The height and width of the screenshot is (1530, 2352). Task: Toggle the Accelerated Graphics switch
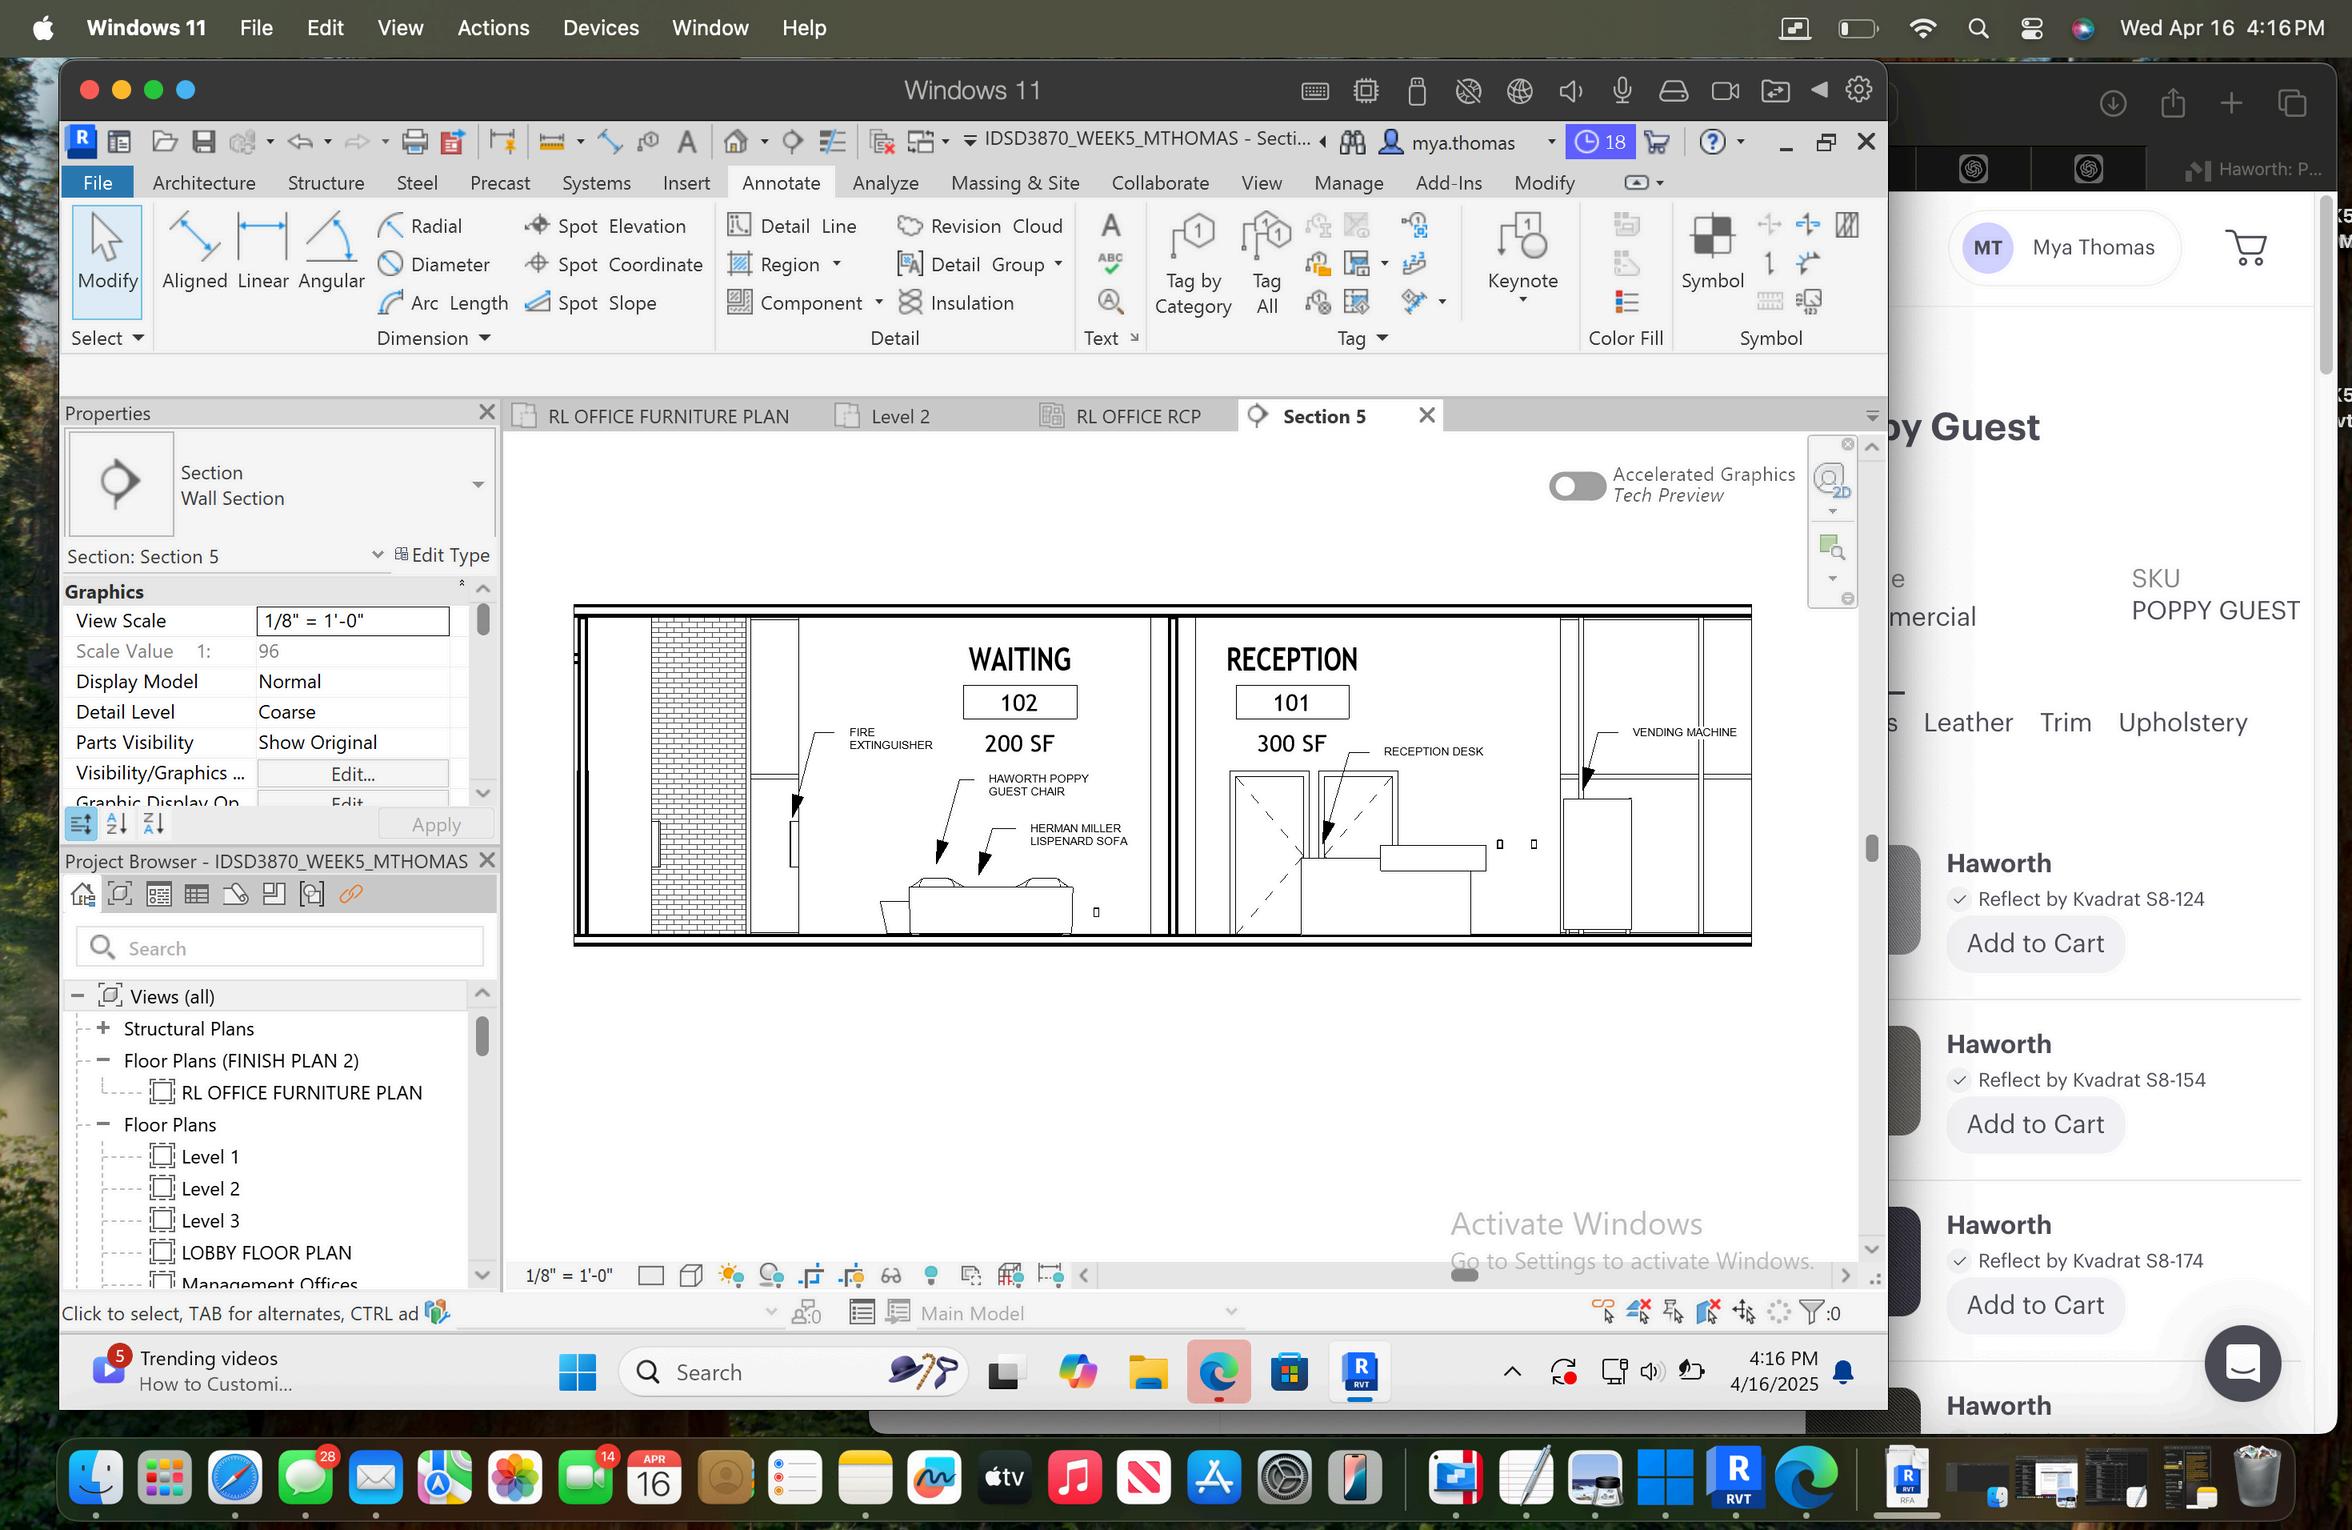(1577, 486)
